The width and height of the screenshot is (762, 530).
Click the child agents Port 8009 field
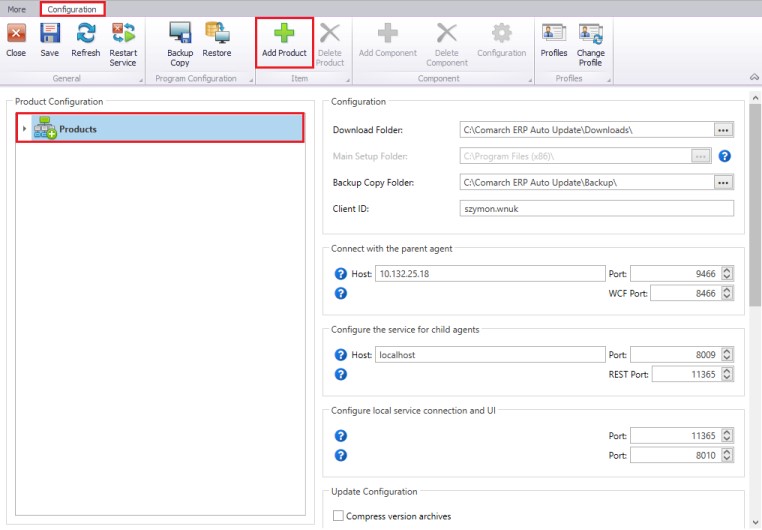675,355
